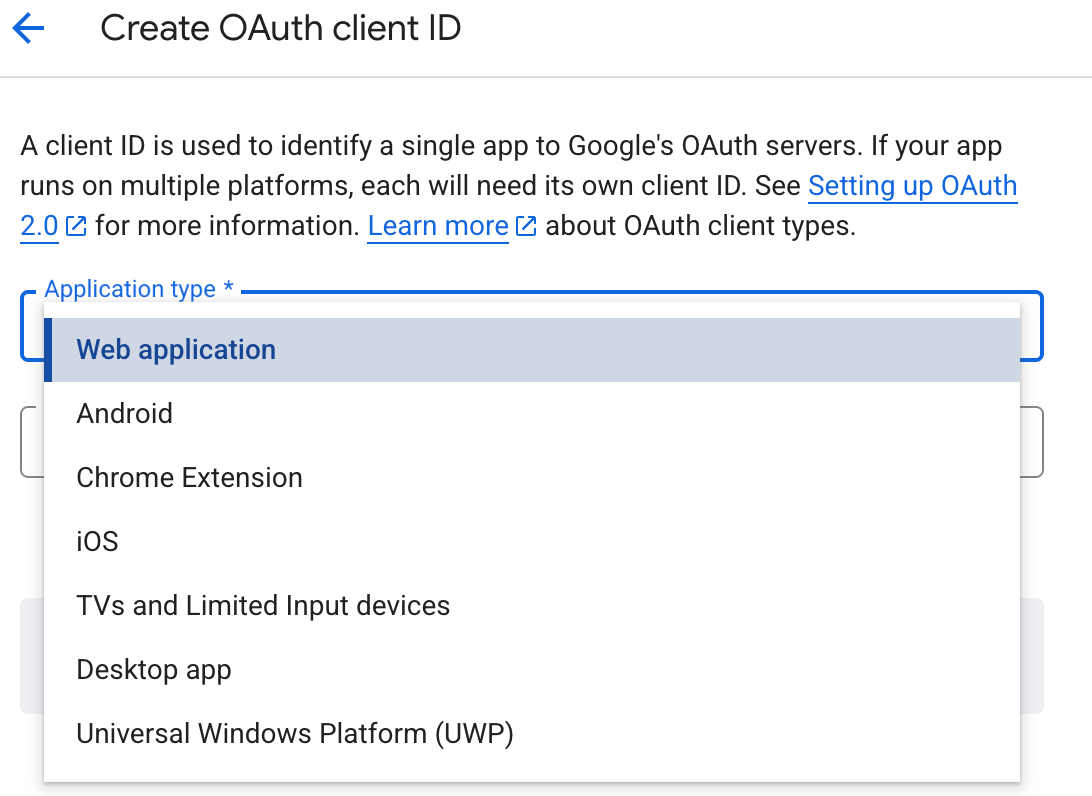Select Web application from the list
The image size is (1092, 796).
pyautogui.click(x=532, y=350)
